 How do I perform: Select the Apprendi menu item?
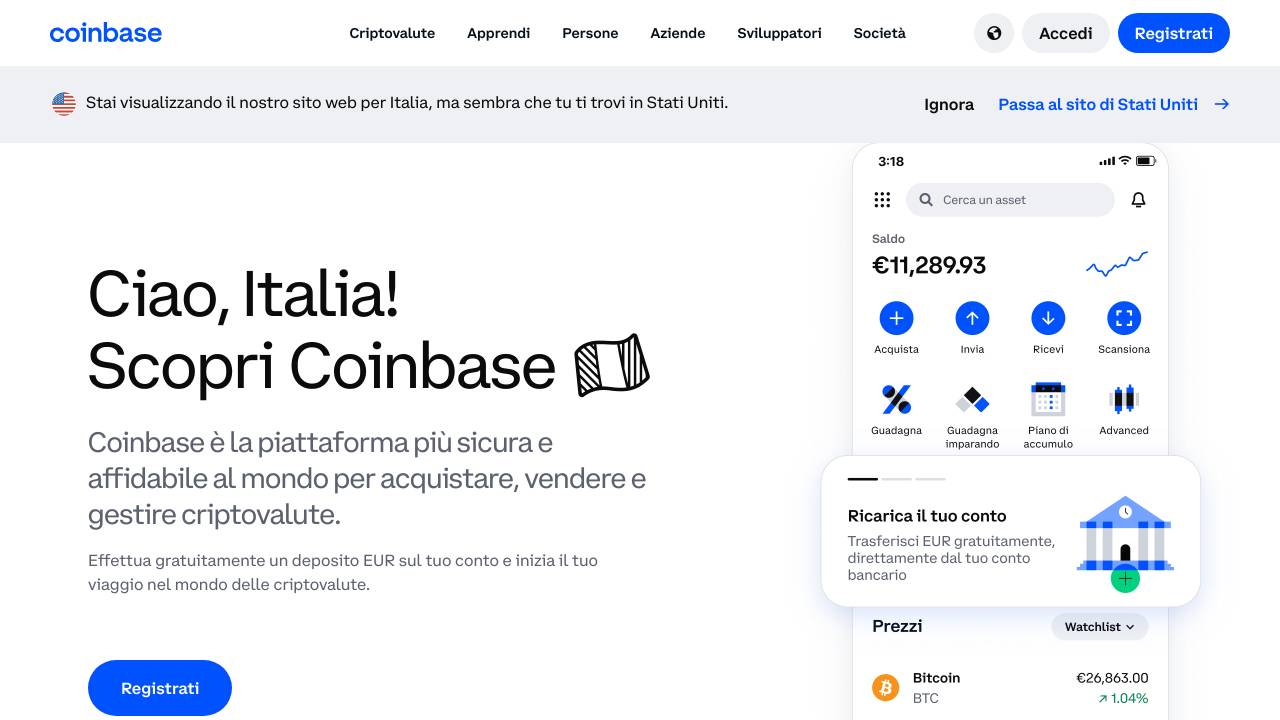click(498, 33)
